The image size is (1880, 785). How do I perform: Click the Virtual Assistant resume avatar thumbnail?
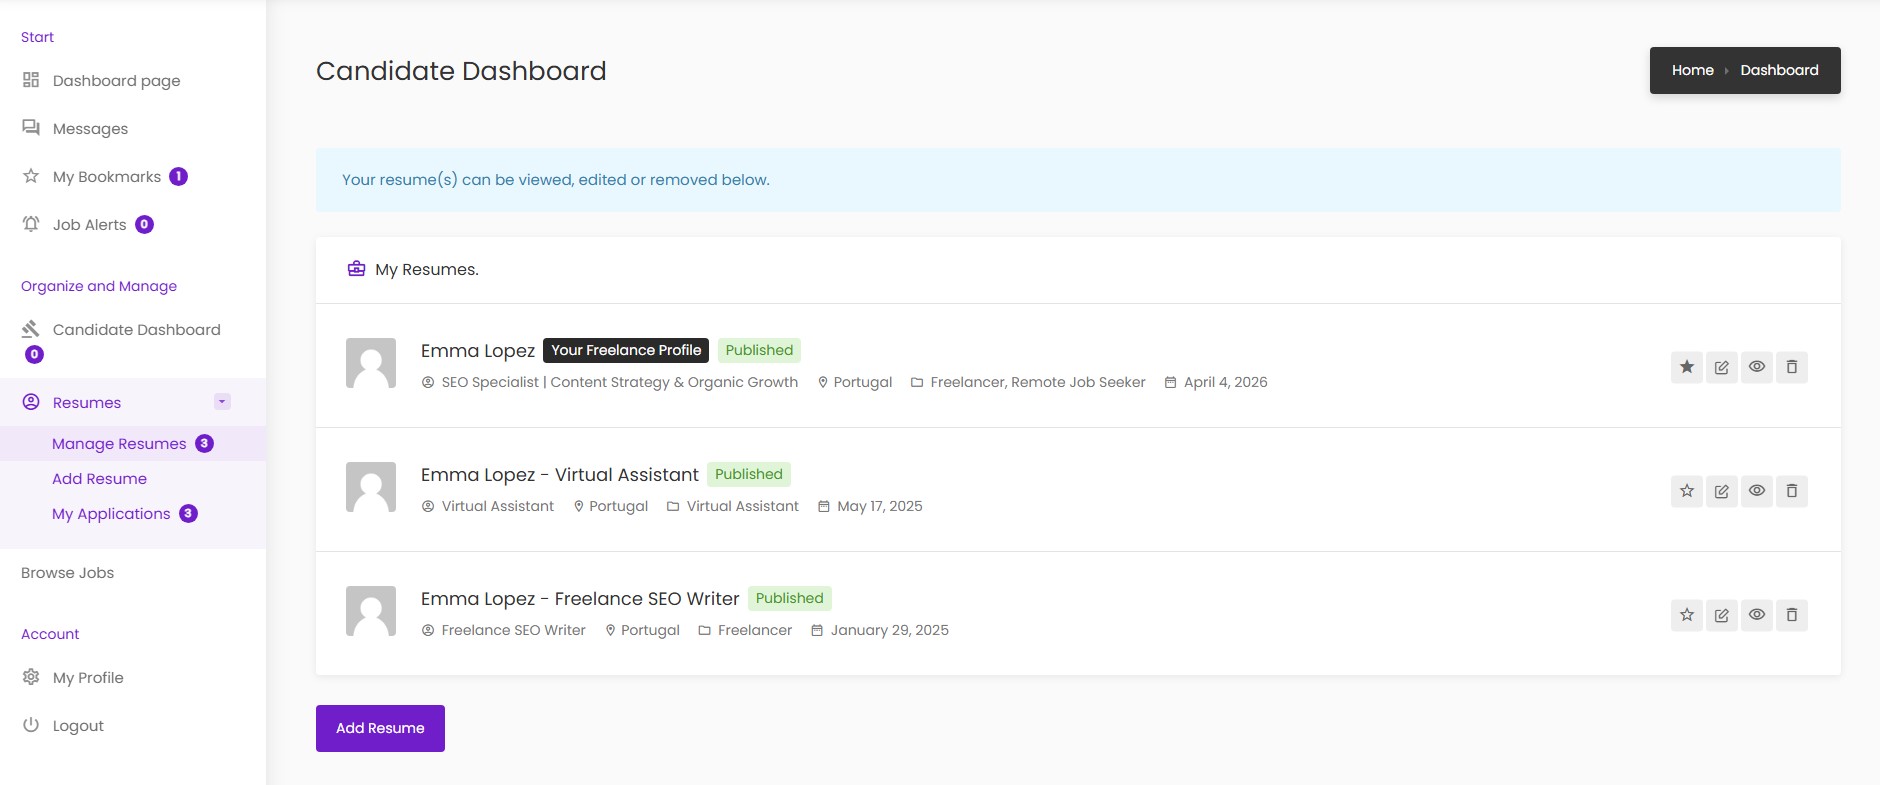pos(371,487)
